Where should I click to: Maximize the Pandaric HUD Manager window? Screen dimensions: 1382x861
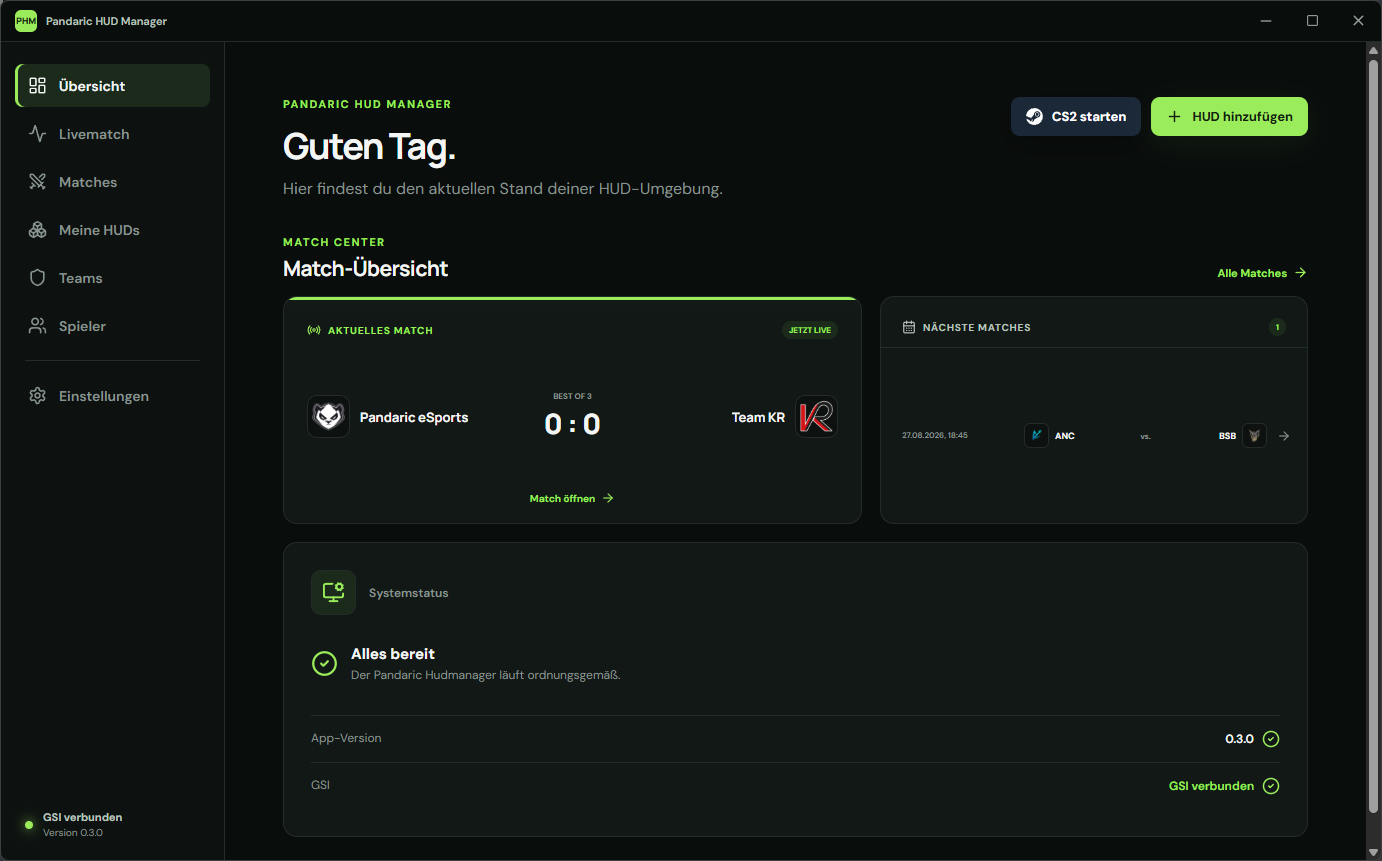point(1312,21)
